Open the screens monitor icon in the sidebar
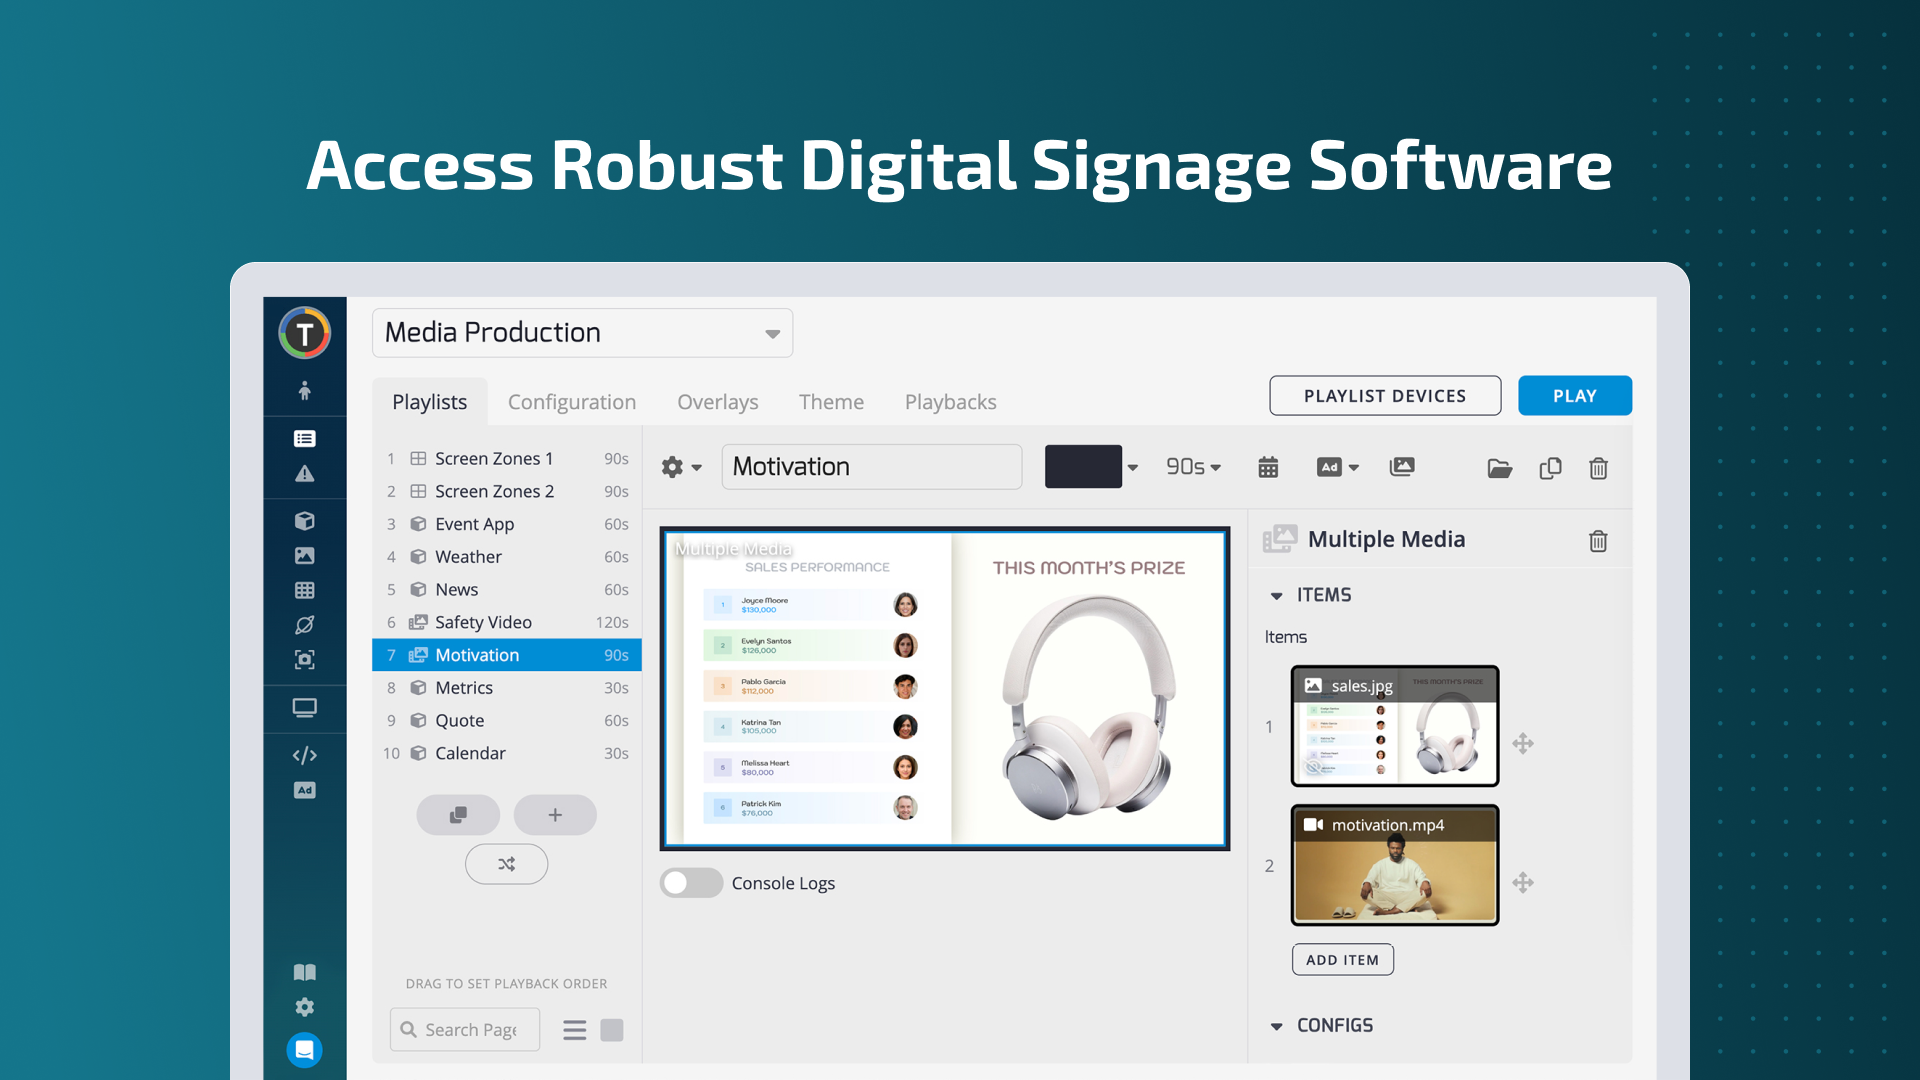The height and width of the screenshot is (1080, 1920). (x=304, y=708)
